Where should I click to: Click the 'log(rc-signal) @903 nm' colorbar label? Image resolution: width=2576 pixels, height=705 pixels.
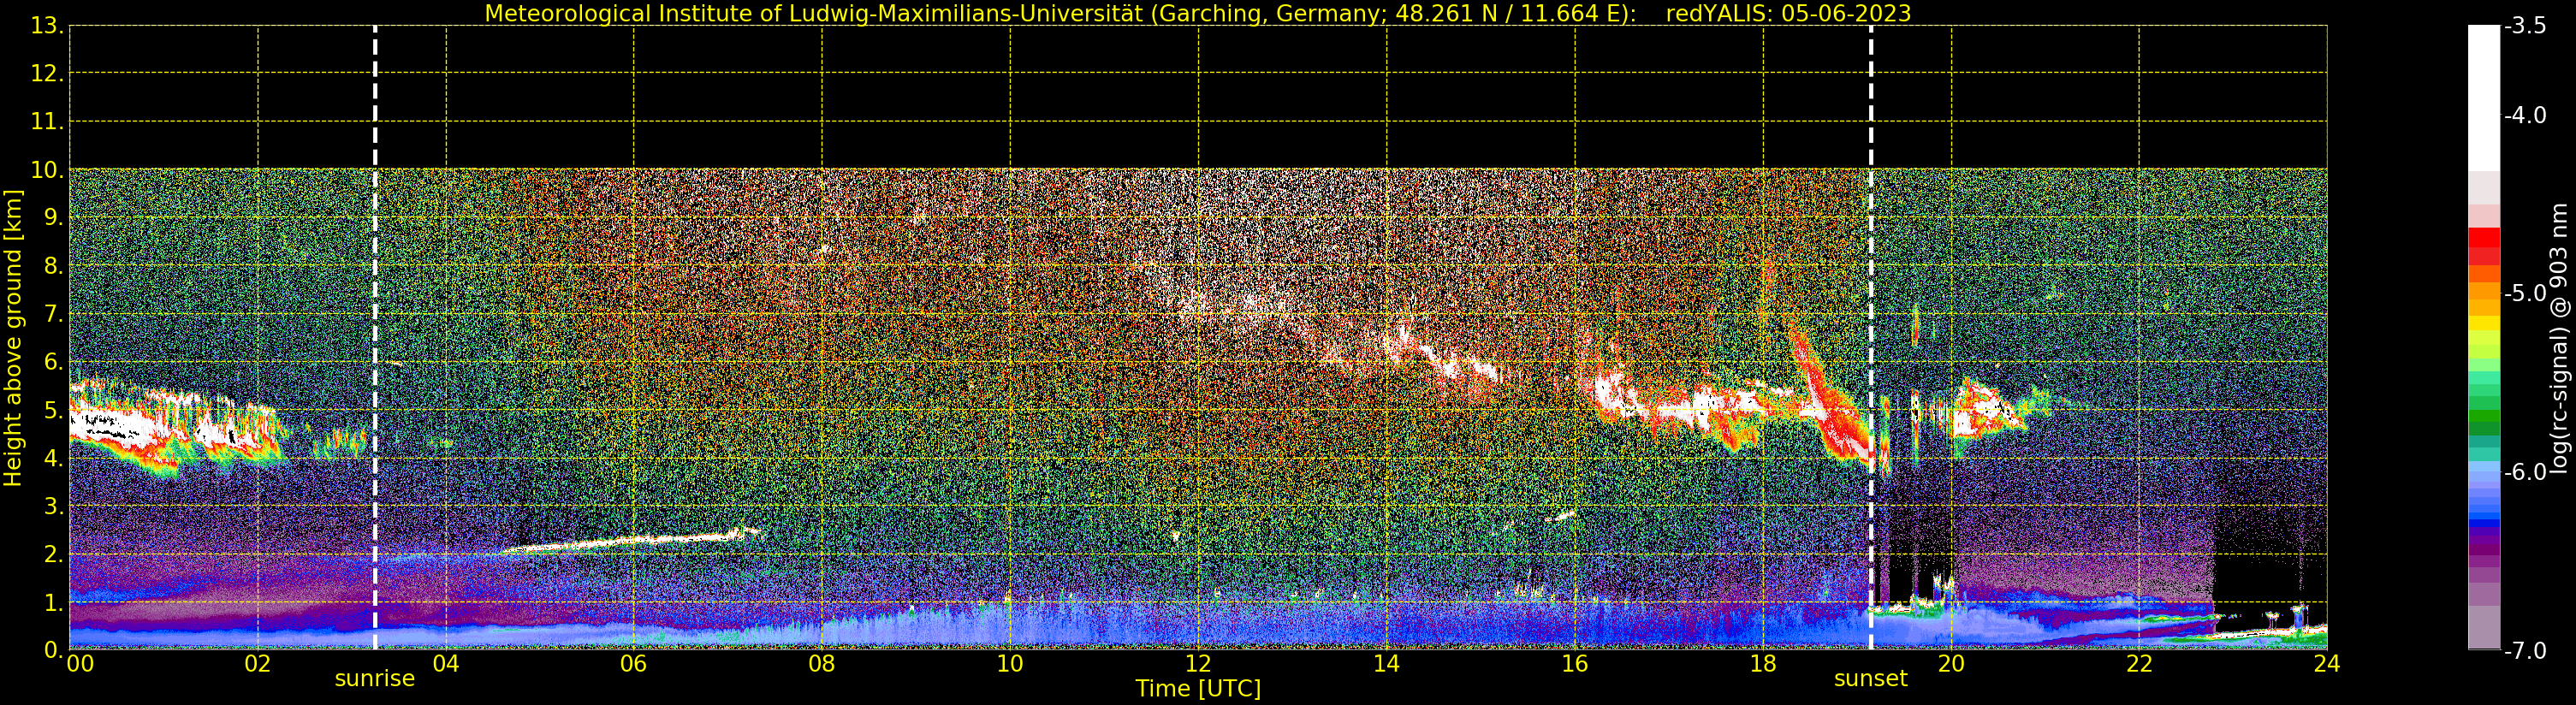(x=2559, y=338)
